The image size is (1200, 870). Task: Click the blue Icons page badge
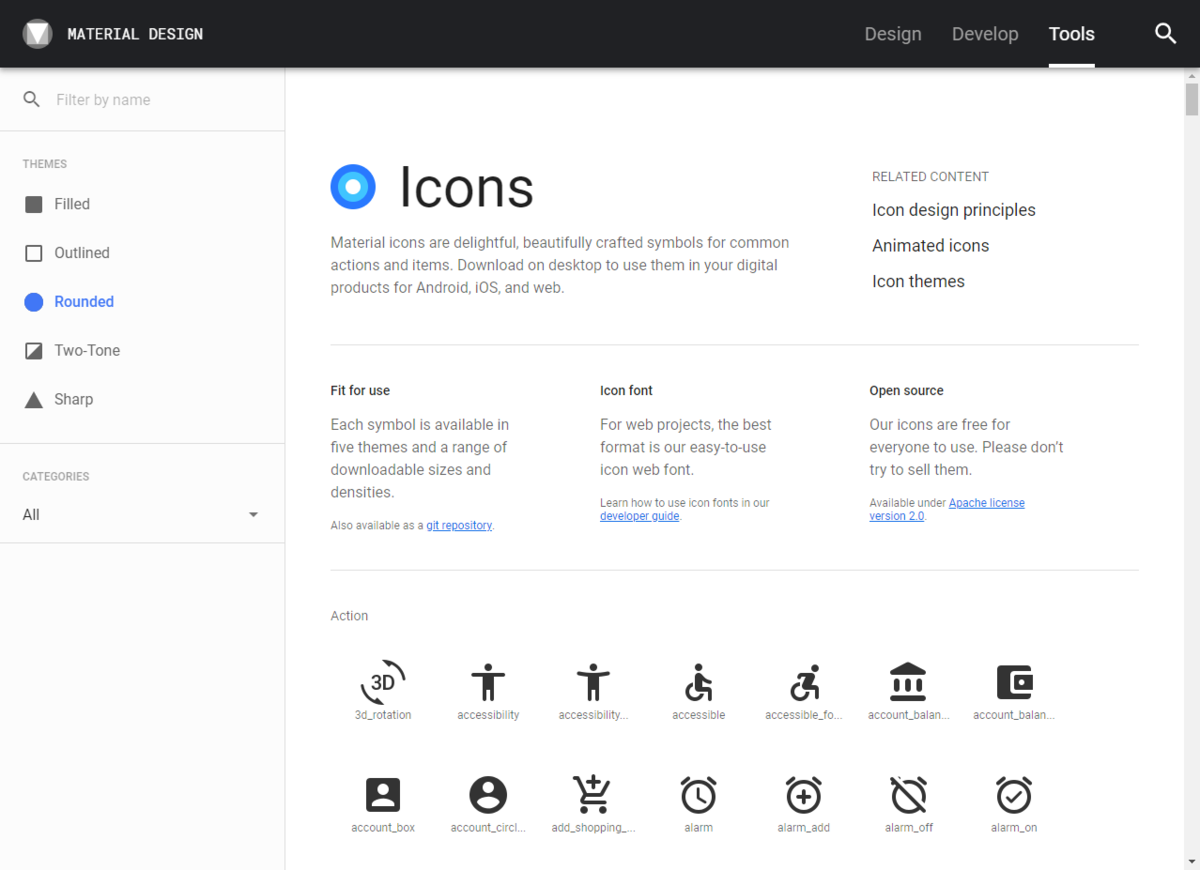[353, 187]
